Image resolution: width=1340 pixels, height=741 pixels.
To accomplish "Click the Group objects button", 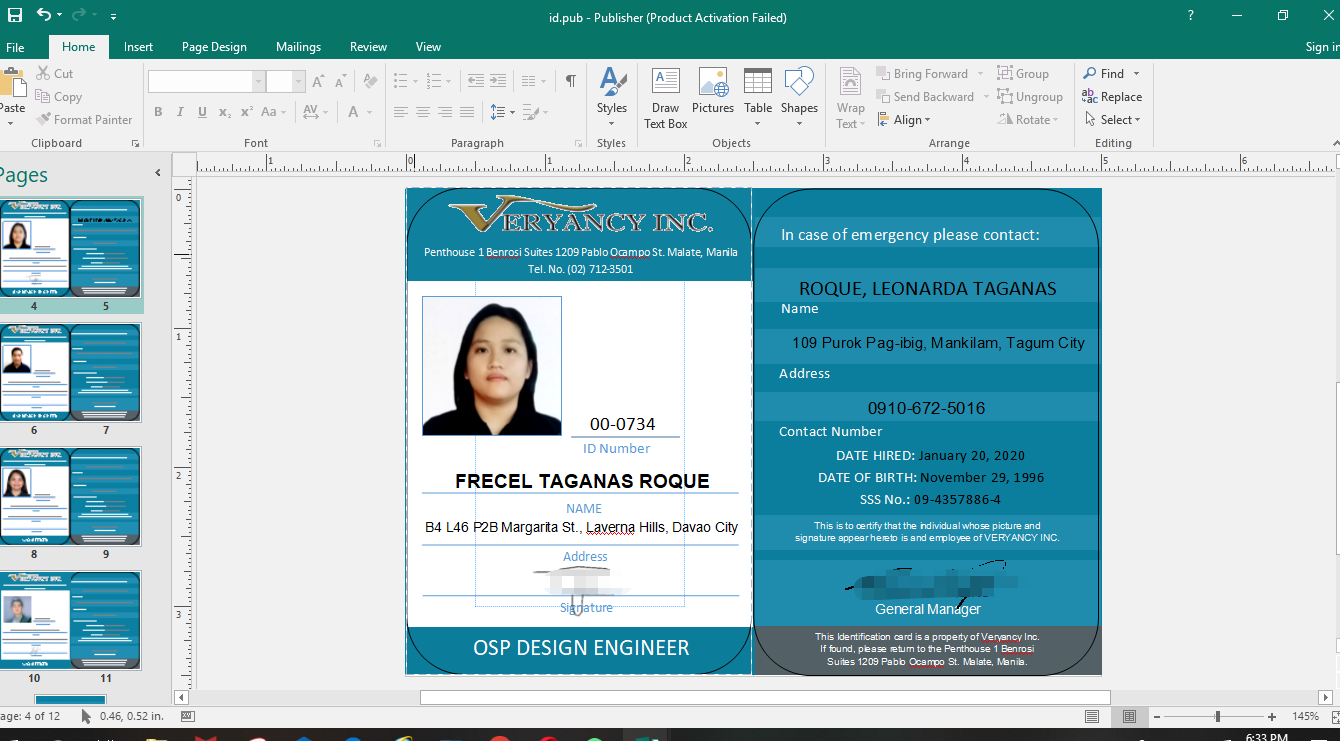I will point(1023,74).
